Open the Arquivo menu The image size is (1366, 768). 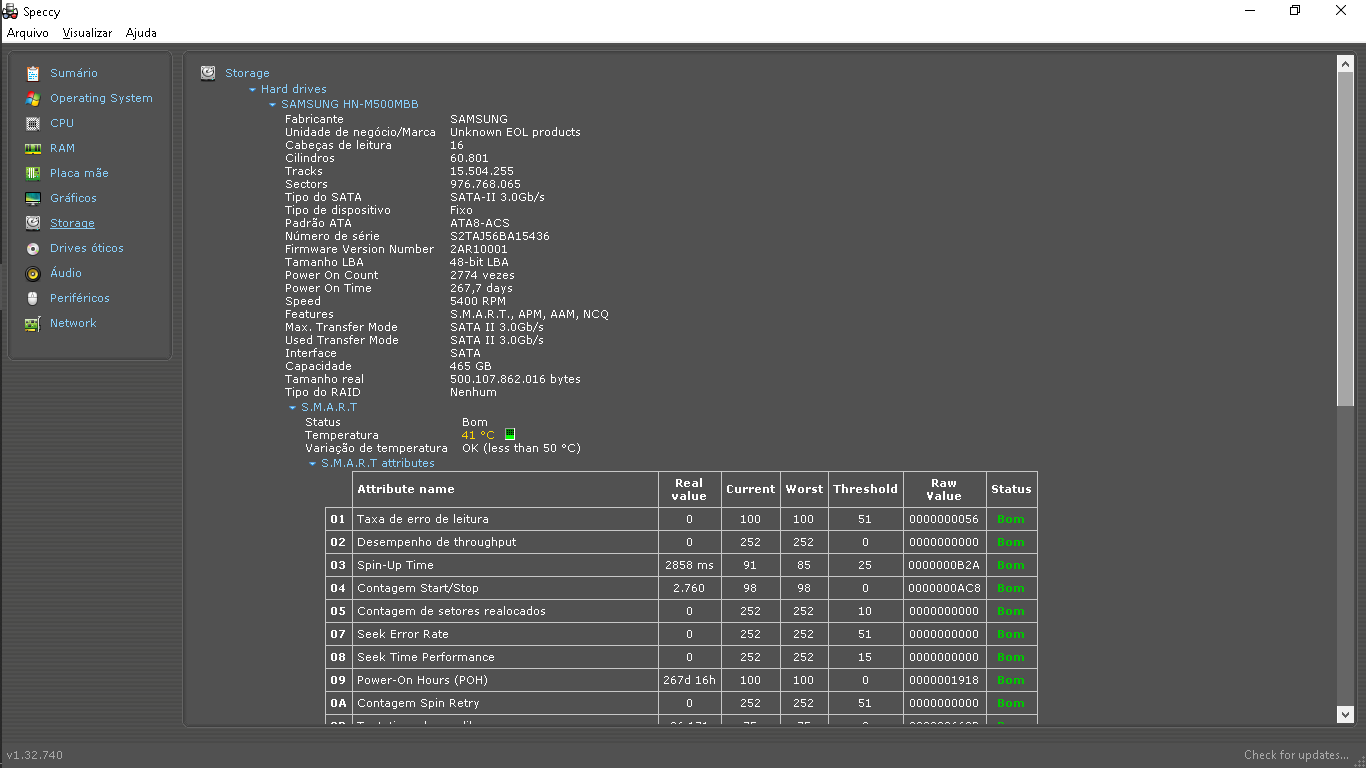28,33
